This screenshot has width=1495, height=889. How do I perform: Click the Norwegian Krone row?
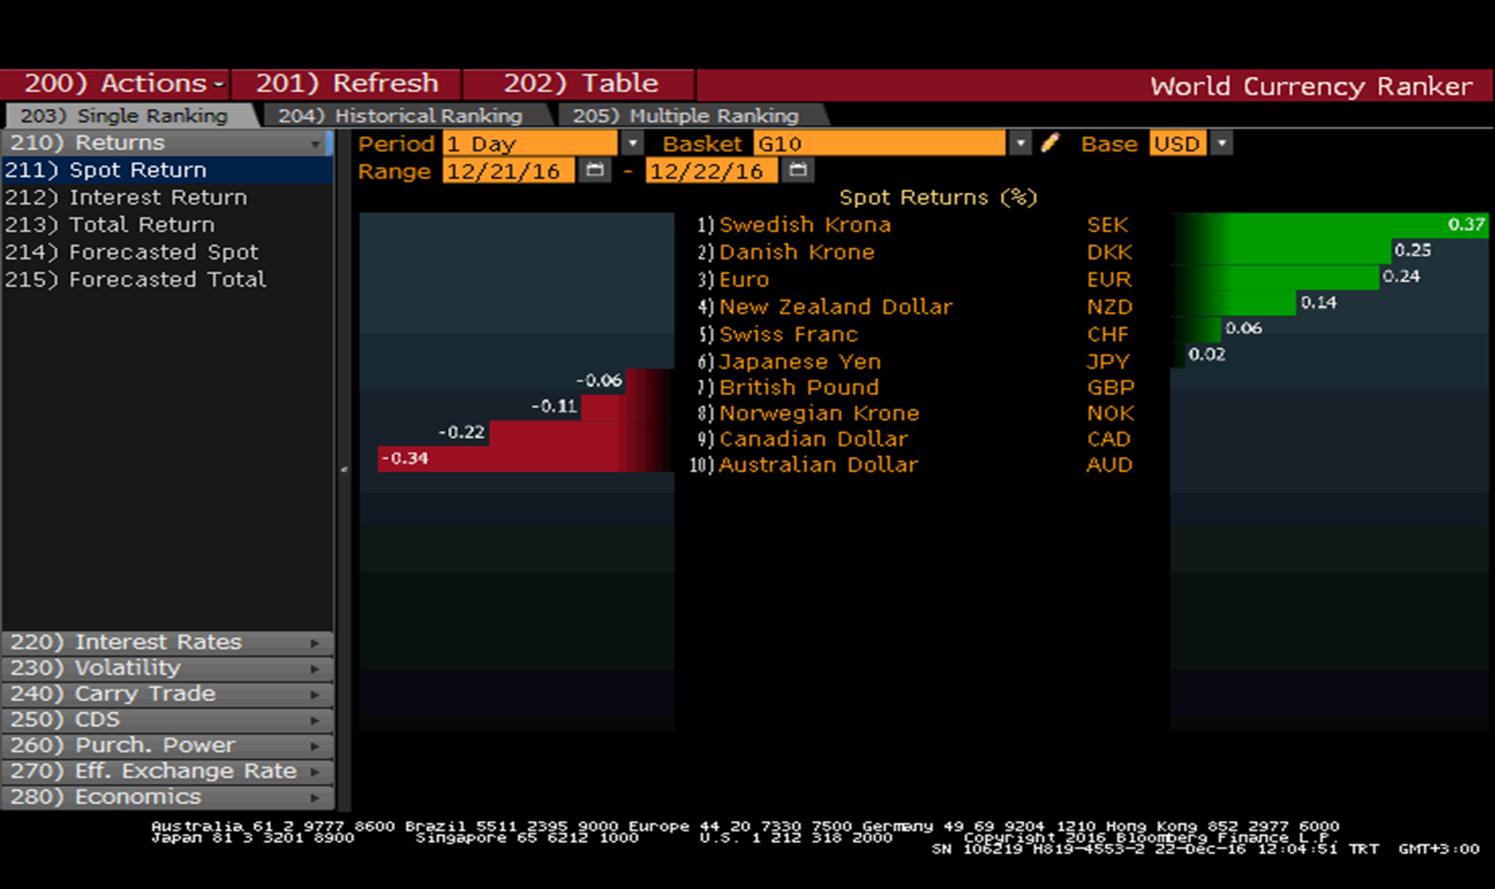click(x=915, y=413)
